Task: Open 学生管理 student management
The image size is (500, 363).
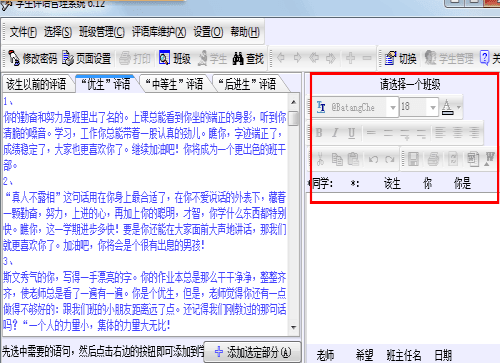Action: click(449, 59)
